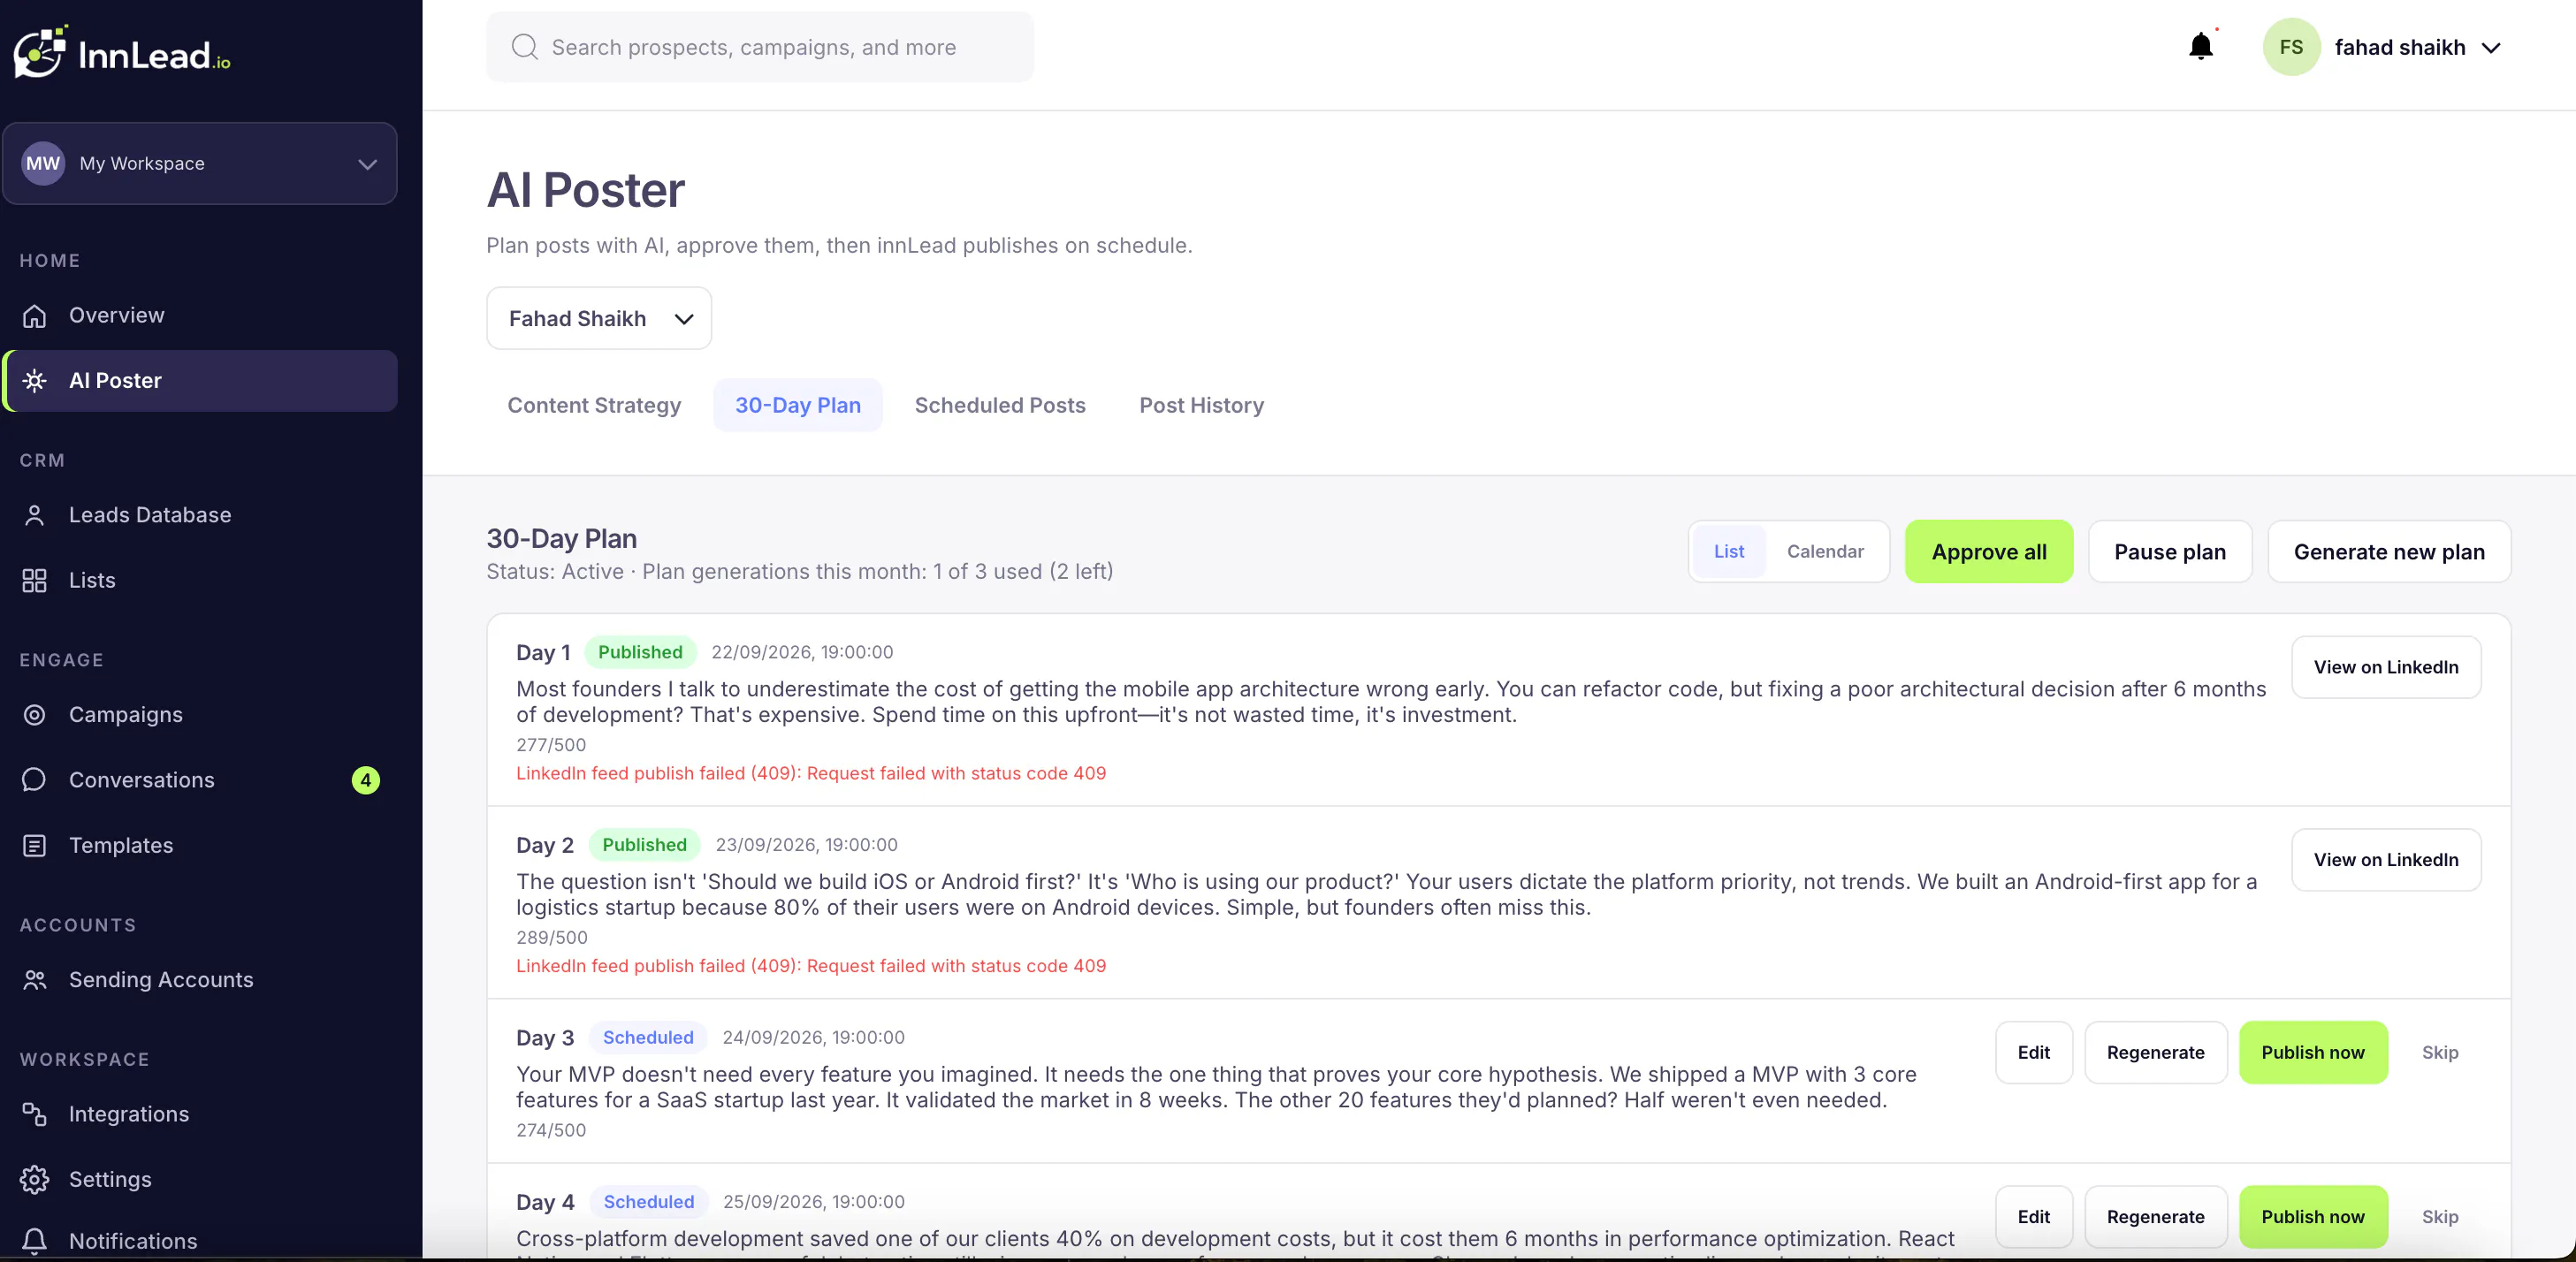Screen dimensions: 2576x1262
Task: Edit the Day 3 post
Action: 2033,1052
